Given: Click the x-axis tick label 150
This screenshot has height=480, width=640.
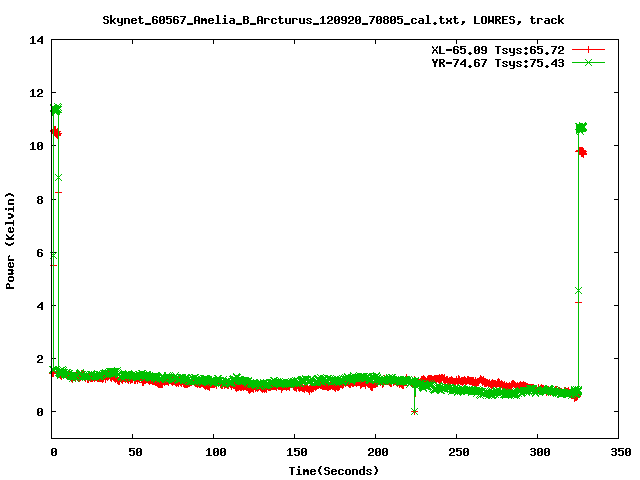Looking at the screenshot, I should (296, 452).
